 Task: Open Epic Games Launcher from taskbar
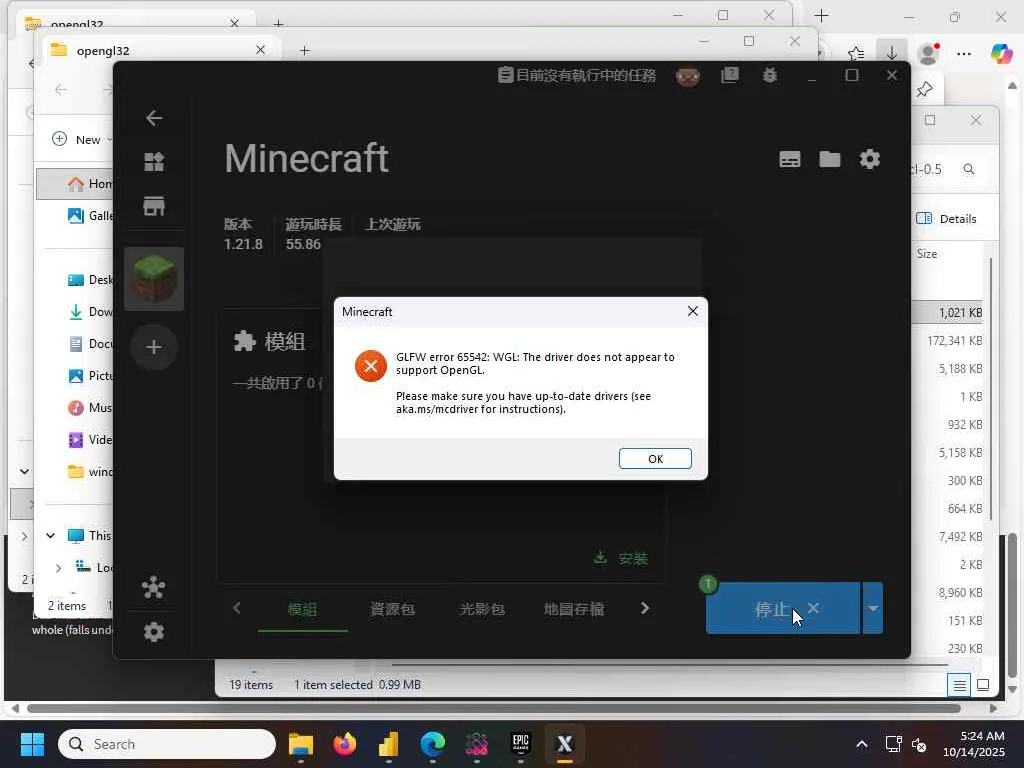pos(520,744)
